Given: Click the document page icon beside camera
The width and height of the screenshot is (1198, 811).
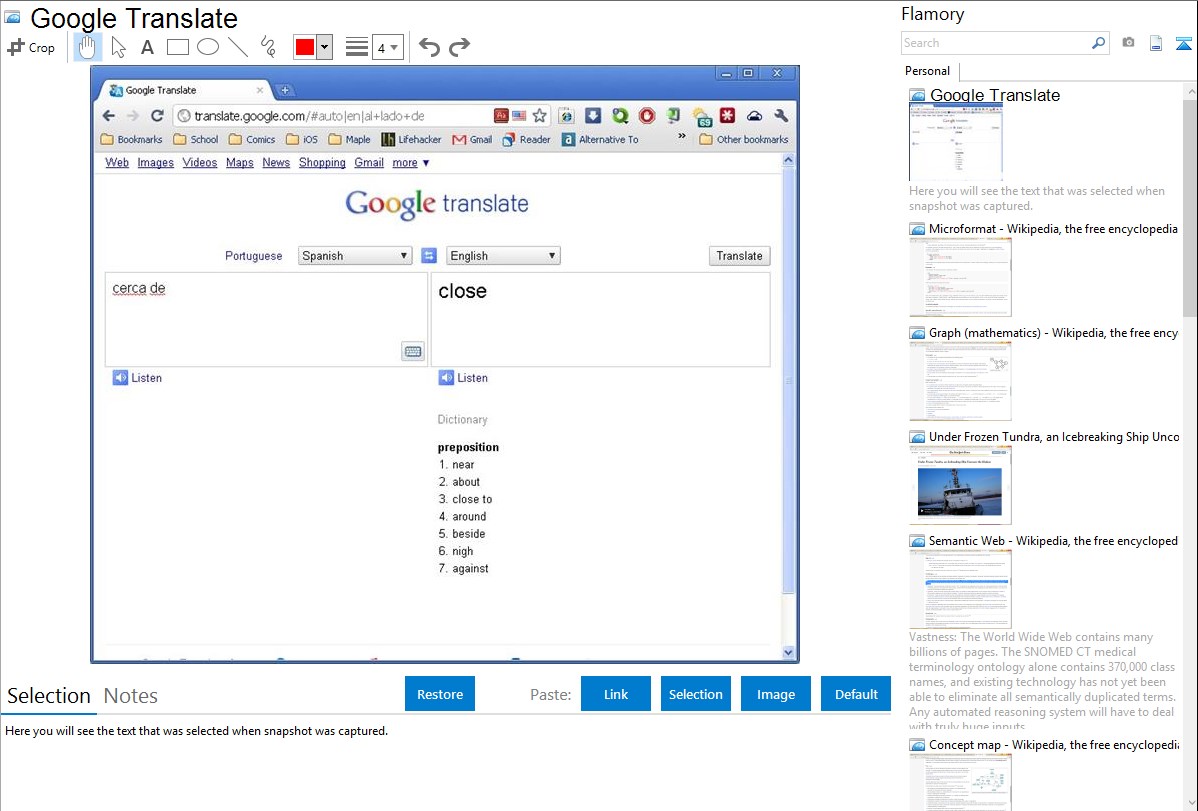Looking at the screenshot, I should (x=1156, y=43).
